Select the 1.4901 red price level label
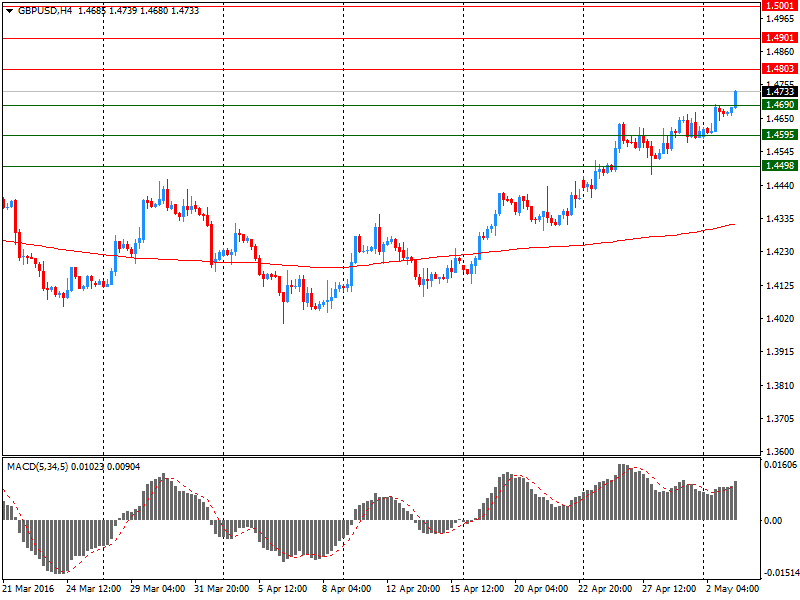This screenshot has width=800, height=600. point(780,38)
